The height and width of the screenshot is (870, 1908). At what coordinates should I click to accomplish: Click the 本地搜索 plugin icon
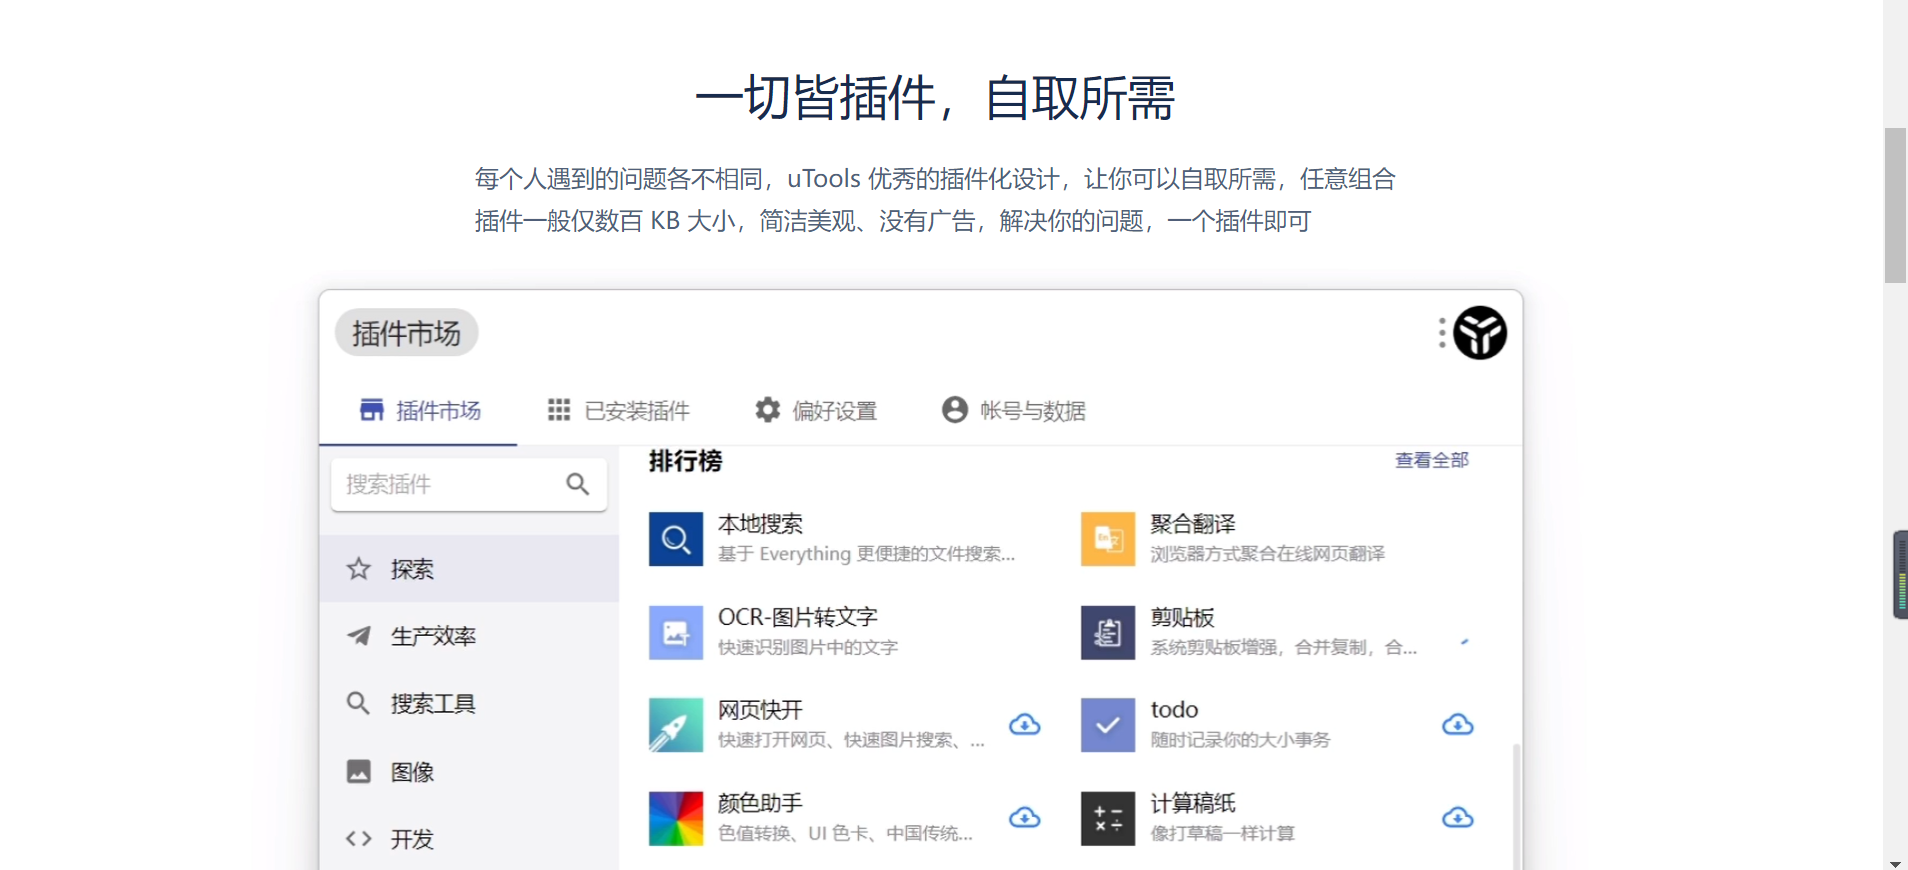pyautogui.click(x=676, y=539)
